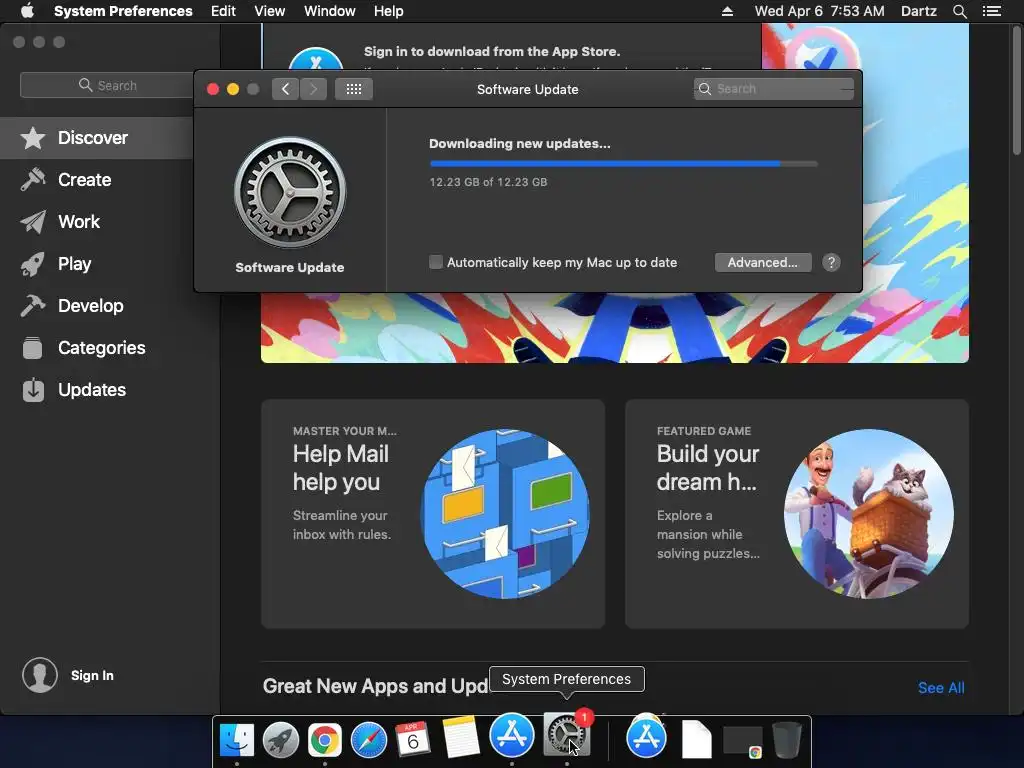Open the Software Update help question mark
The height and width of the screenshot is (768, 1024).
(831, 263)
